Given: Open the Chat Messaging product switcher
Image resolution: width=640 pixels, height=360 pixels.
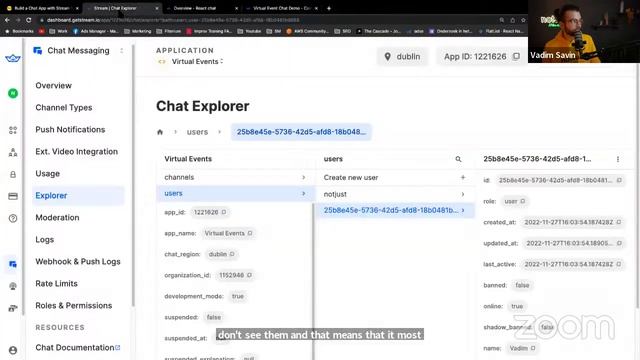Looking at the screenshot, I should point(122,51).
